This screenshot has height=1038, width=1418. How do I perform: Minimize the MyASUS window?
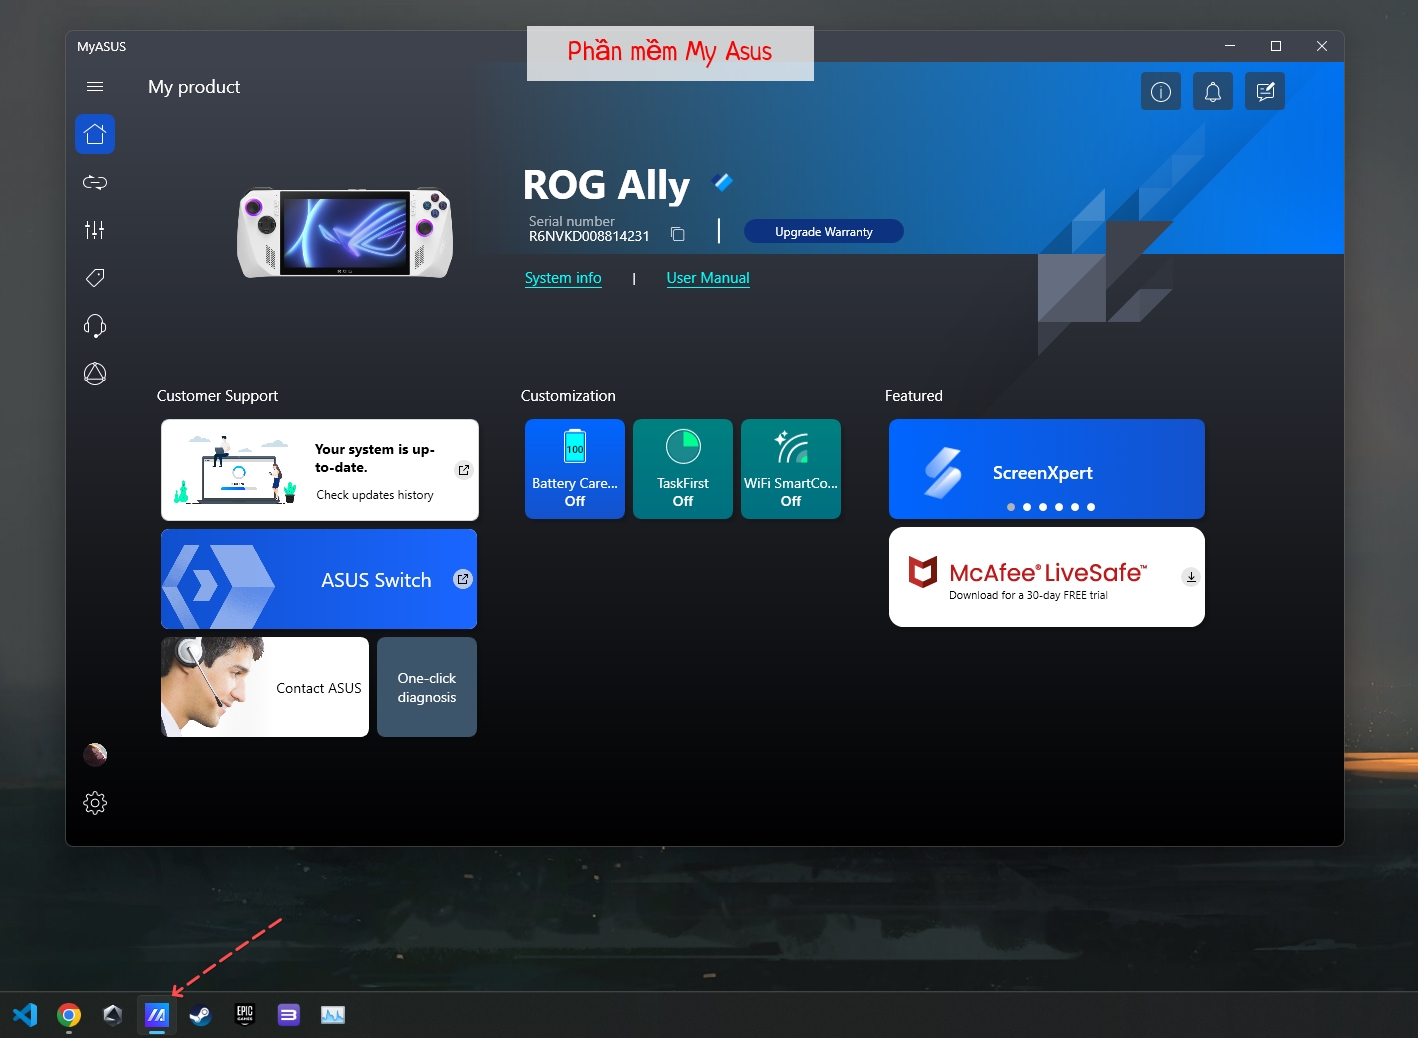(1230, 46)
